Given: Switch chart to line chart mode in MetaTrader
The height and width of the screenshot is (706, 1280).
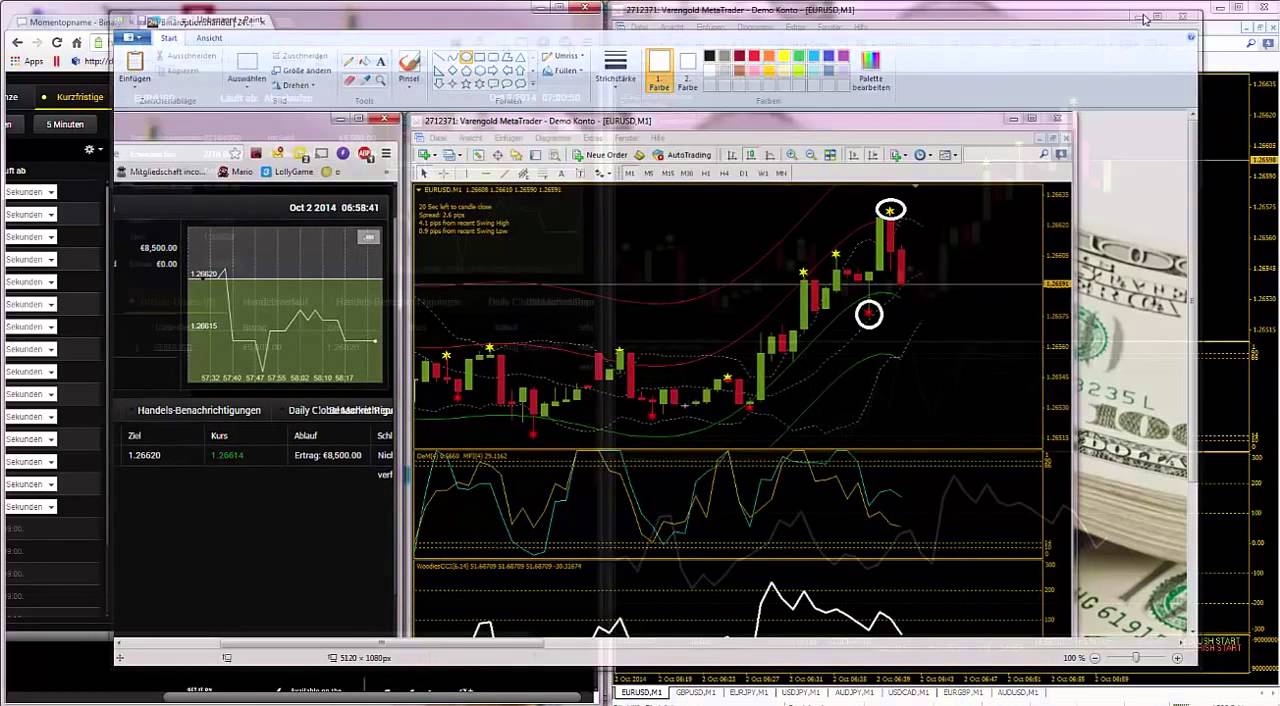Looking at the screenshot, I should pos(769,155).
